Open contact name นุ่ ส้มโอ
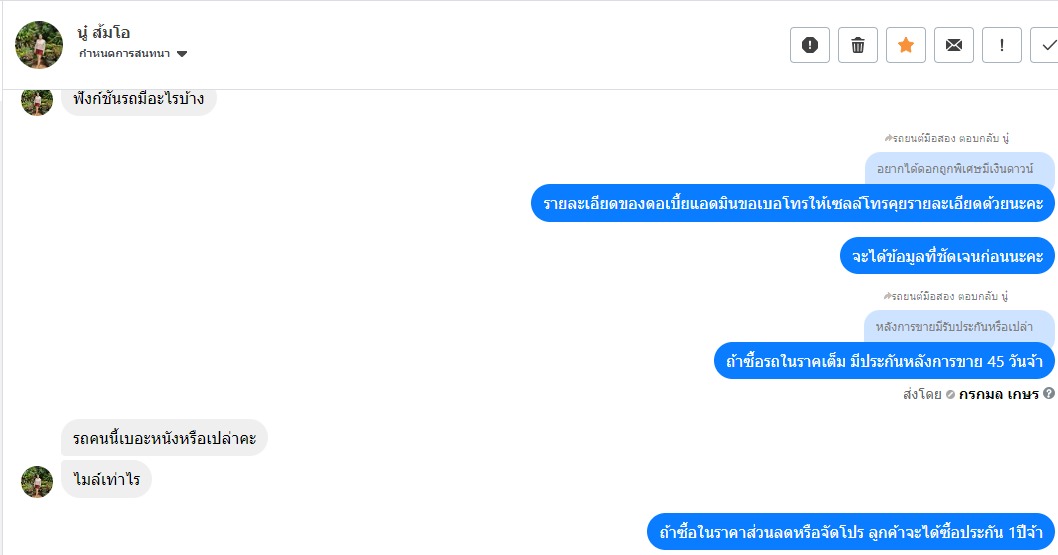This screenshot has width=1058, height=555. click(104, 32)
